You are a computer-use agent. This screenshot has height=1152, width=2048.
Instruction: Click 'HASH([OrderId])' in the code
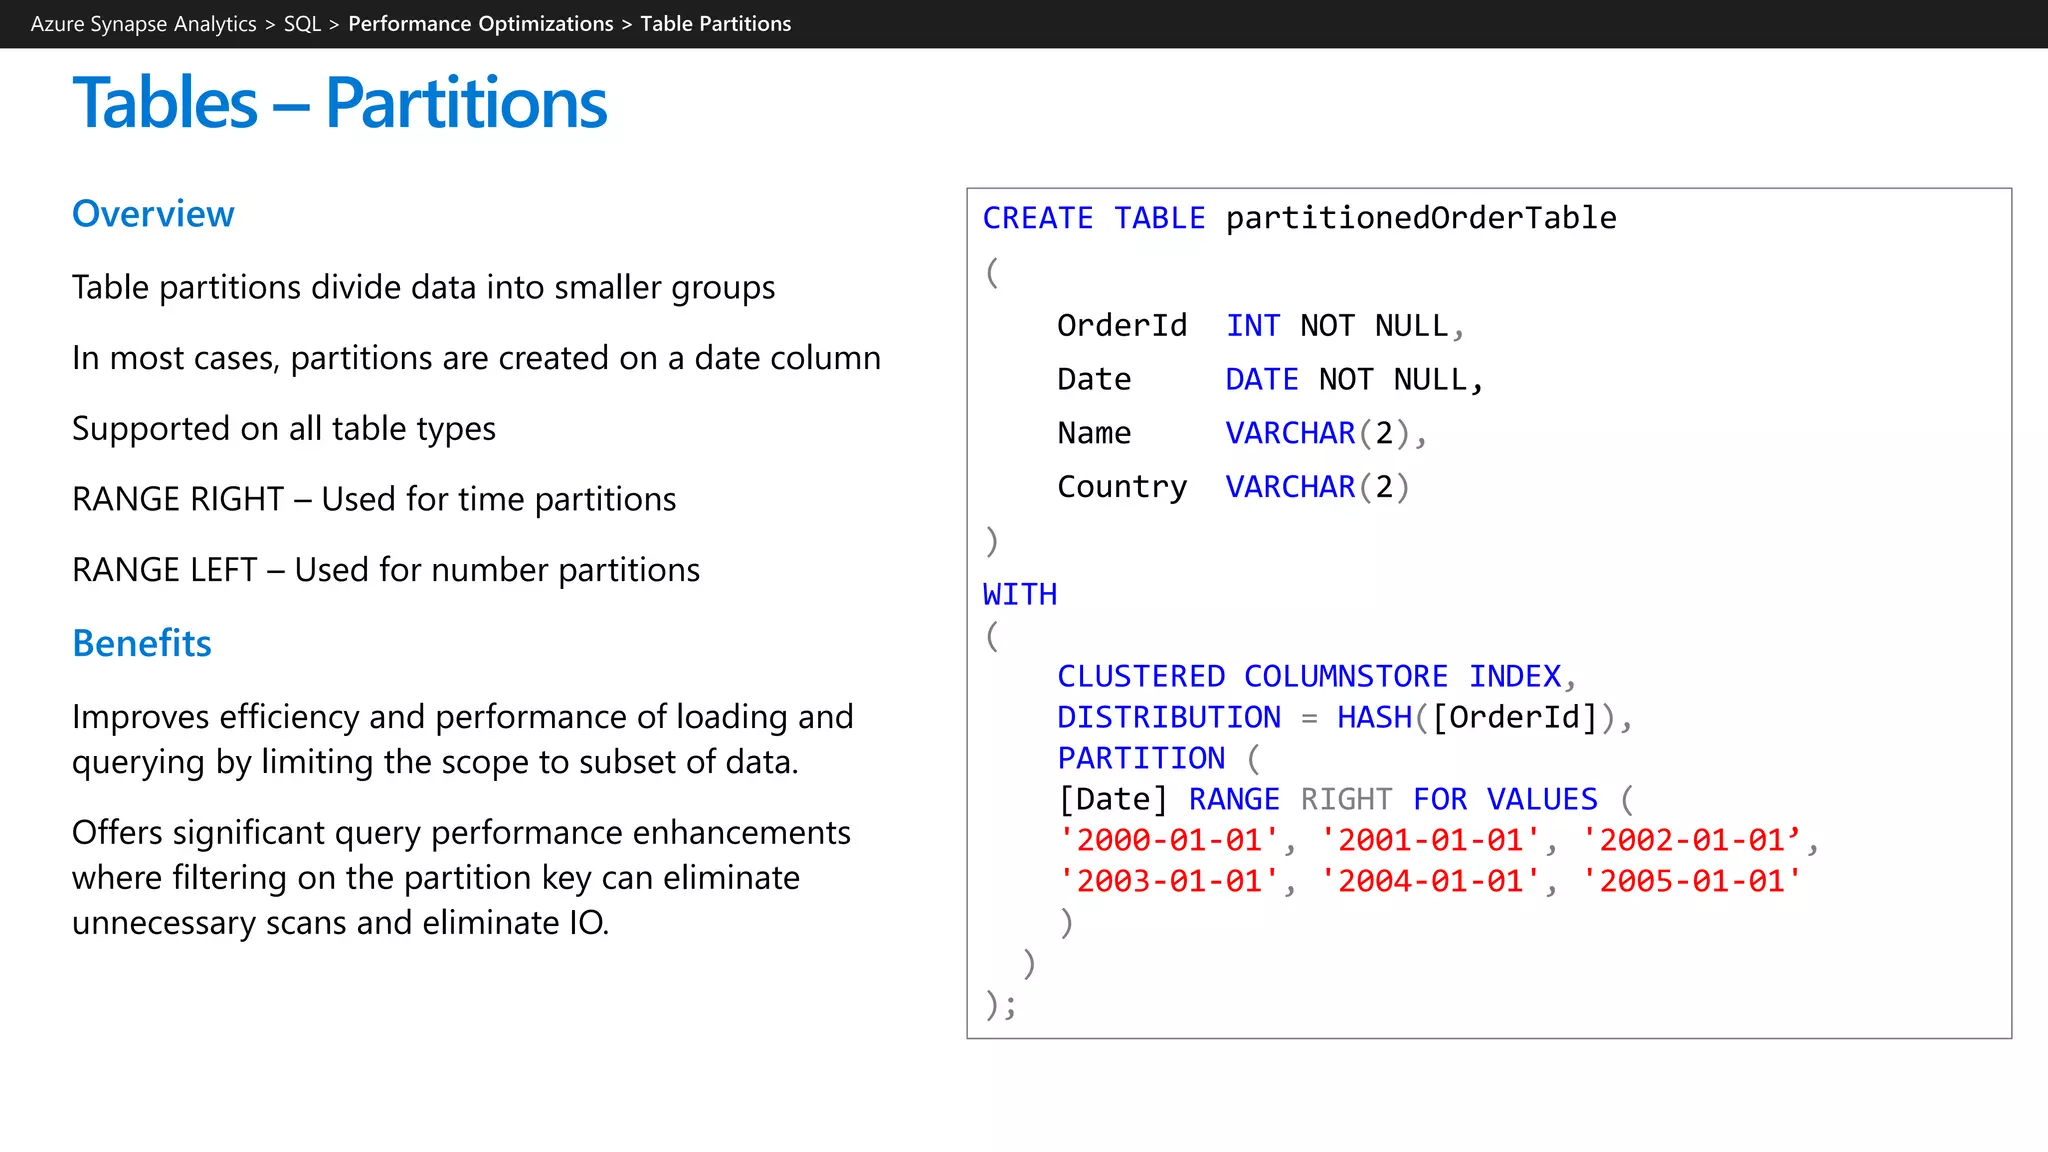[1476, 718]
